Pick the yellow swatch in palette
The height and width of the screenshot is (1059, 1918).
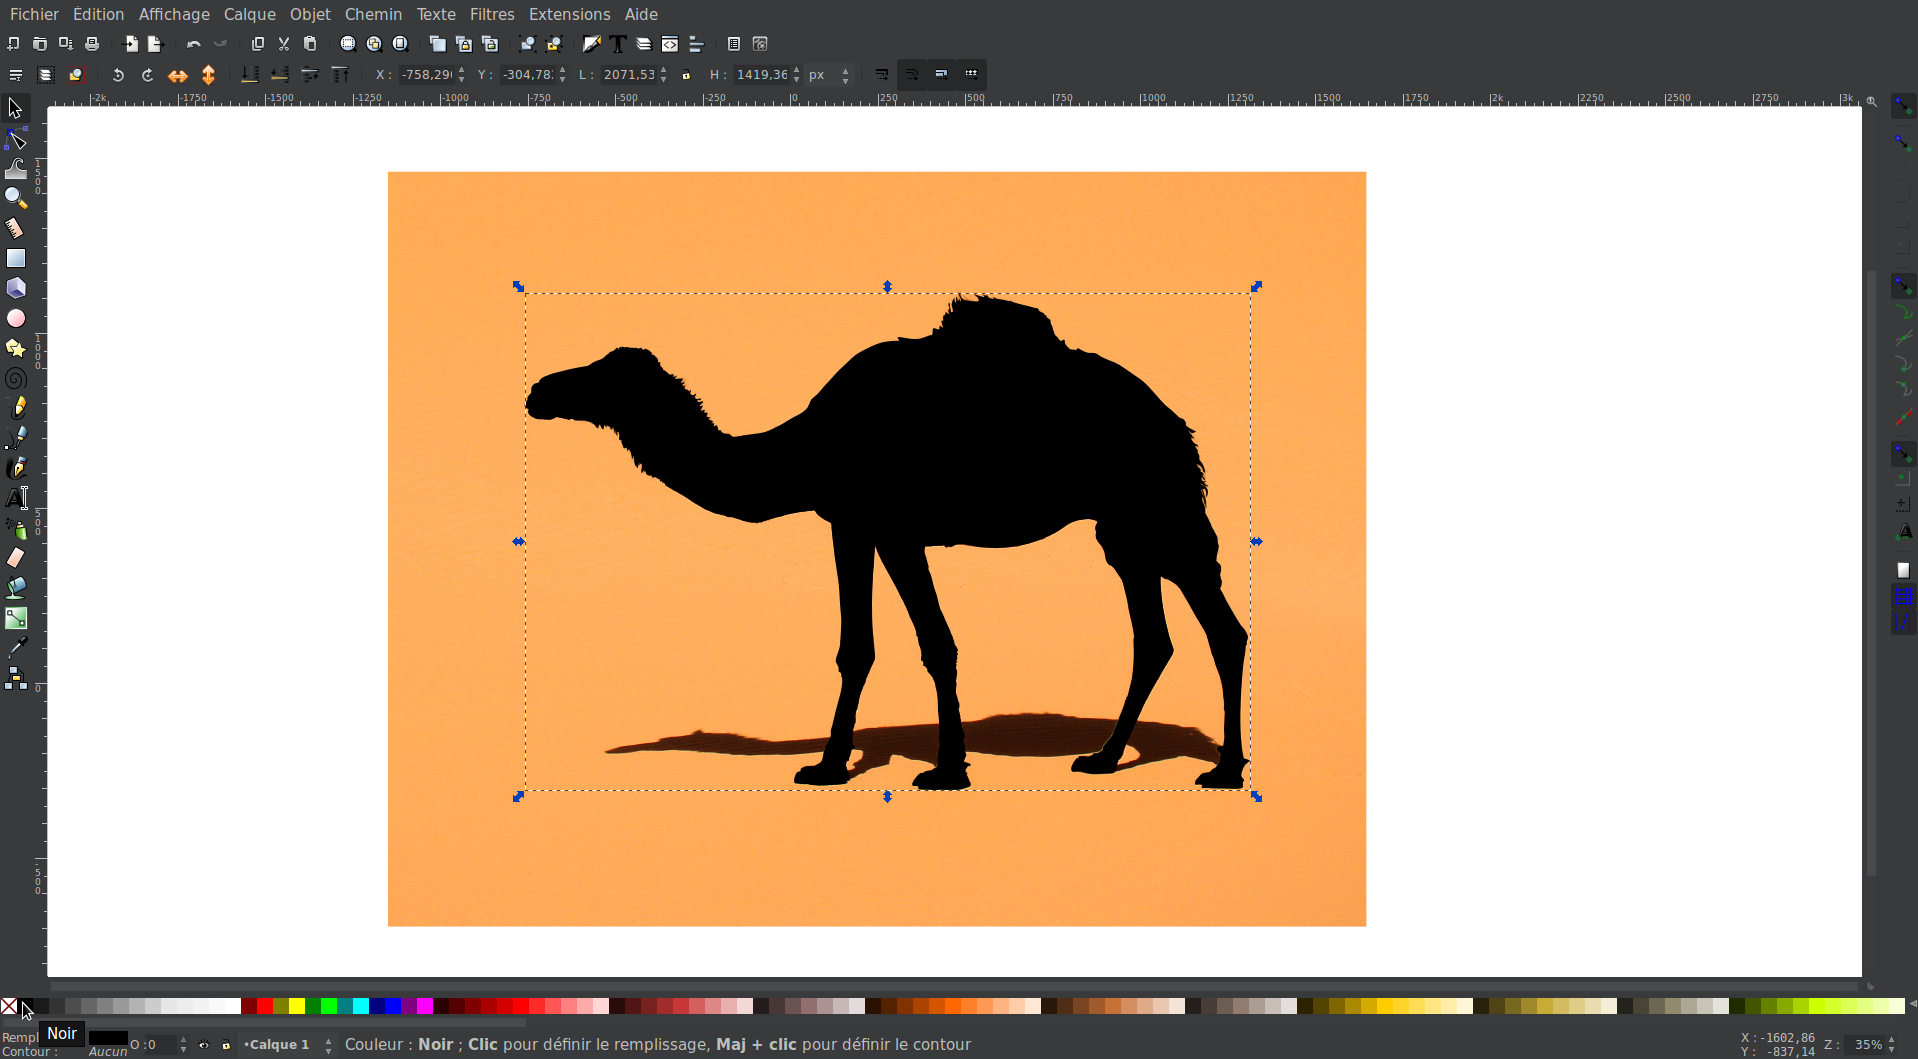tap(297, 1006)
